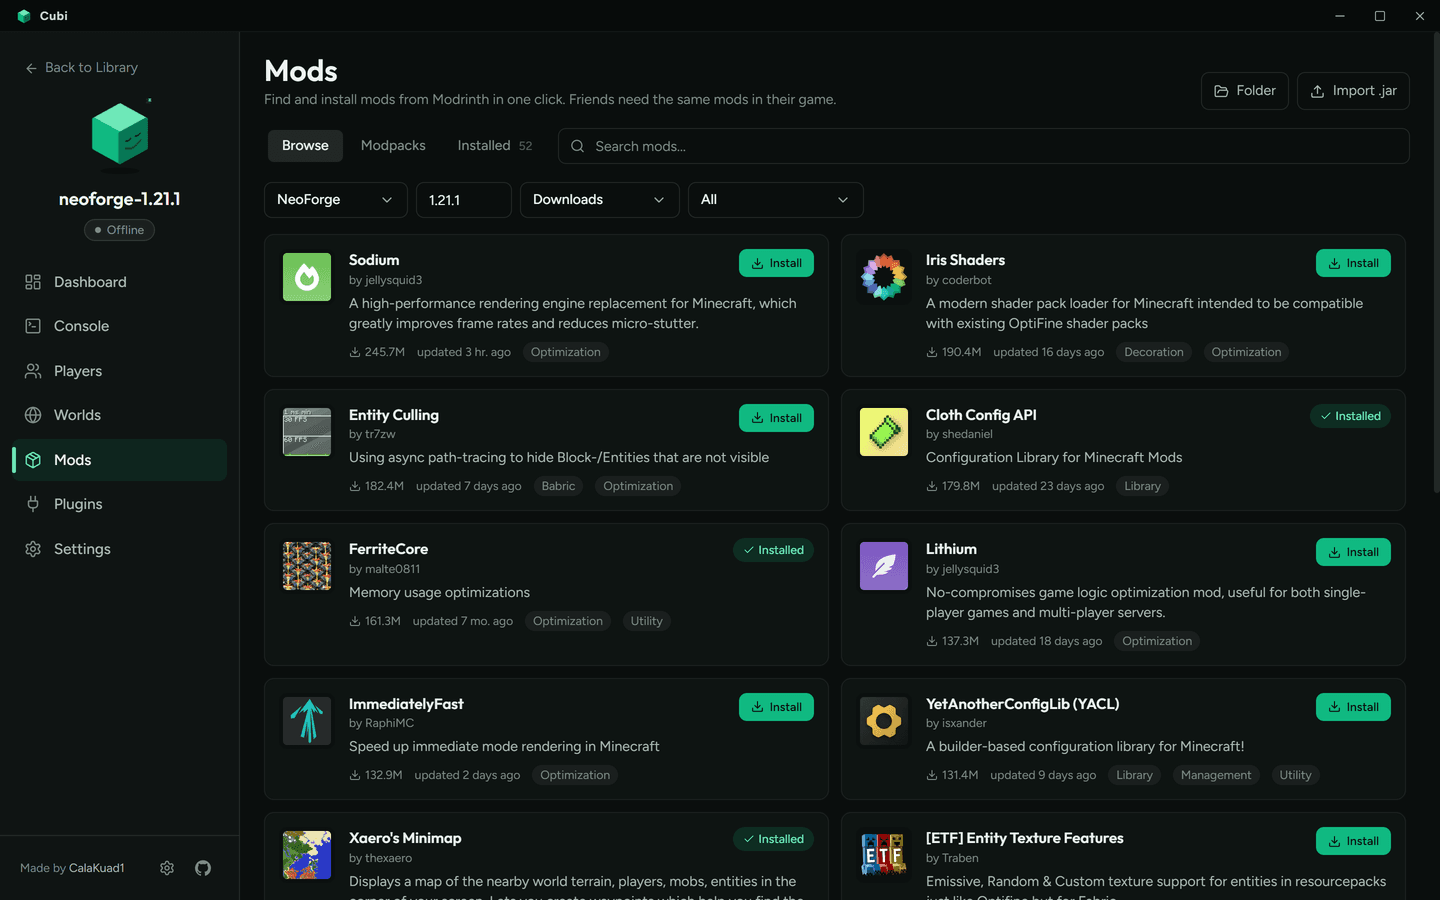Click the neoforge-1.21.1 server name
This screenshot has height=900, width=1440.
click(x=120, y=199)
